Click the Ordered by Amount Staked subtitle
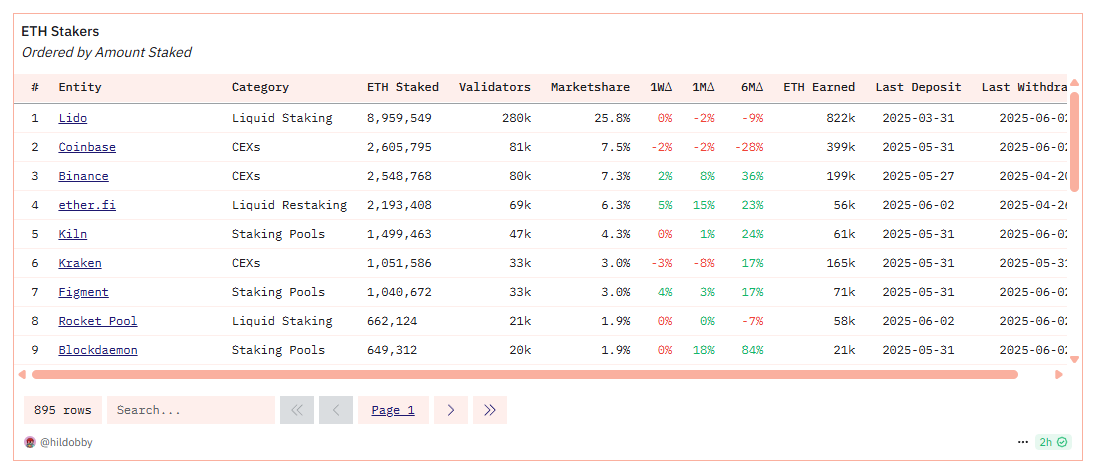The image size is (1093, 472). [x=107, y=52]
